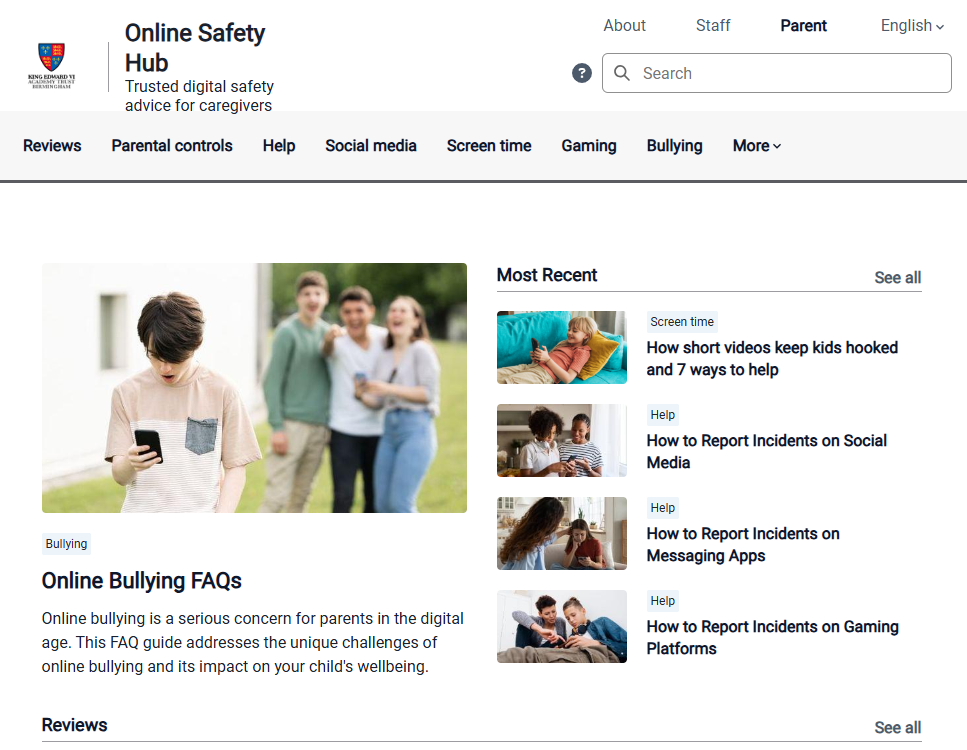Click the Screen time tag label

682,322
